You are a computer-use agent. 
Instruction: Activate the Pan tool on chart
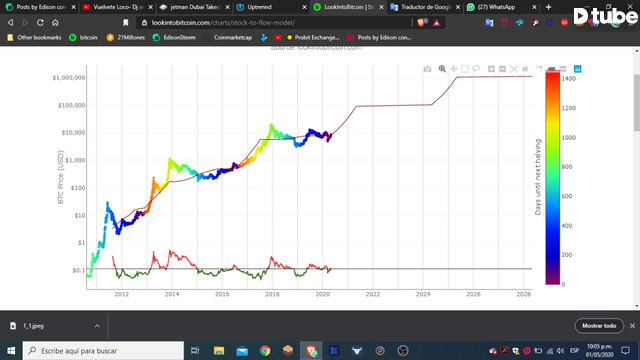[x=453, y=69]
